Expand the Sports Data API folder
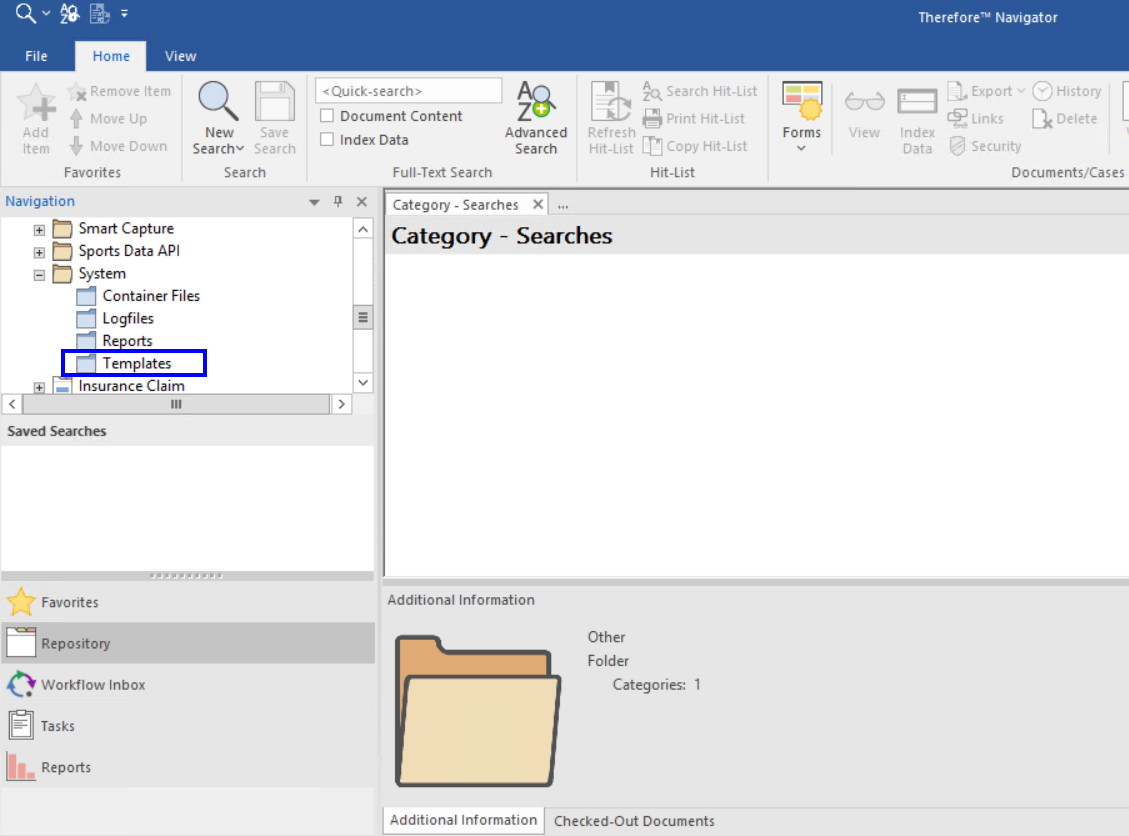1129x836 pixels. tap(39, 252)
